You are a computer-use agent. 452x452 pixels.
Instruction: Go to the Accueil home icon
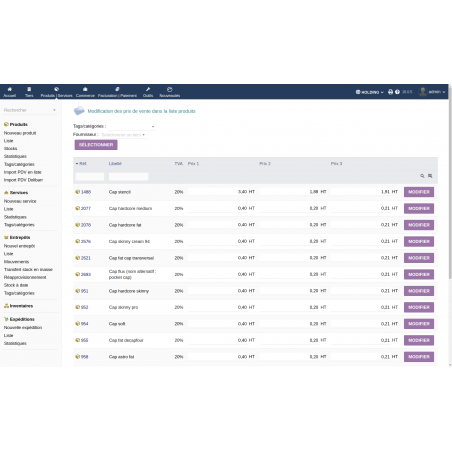(10, 89)
